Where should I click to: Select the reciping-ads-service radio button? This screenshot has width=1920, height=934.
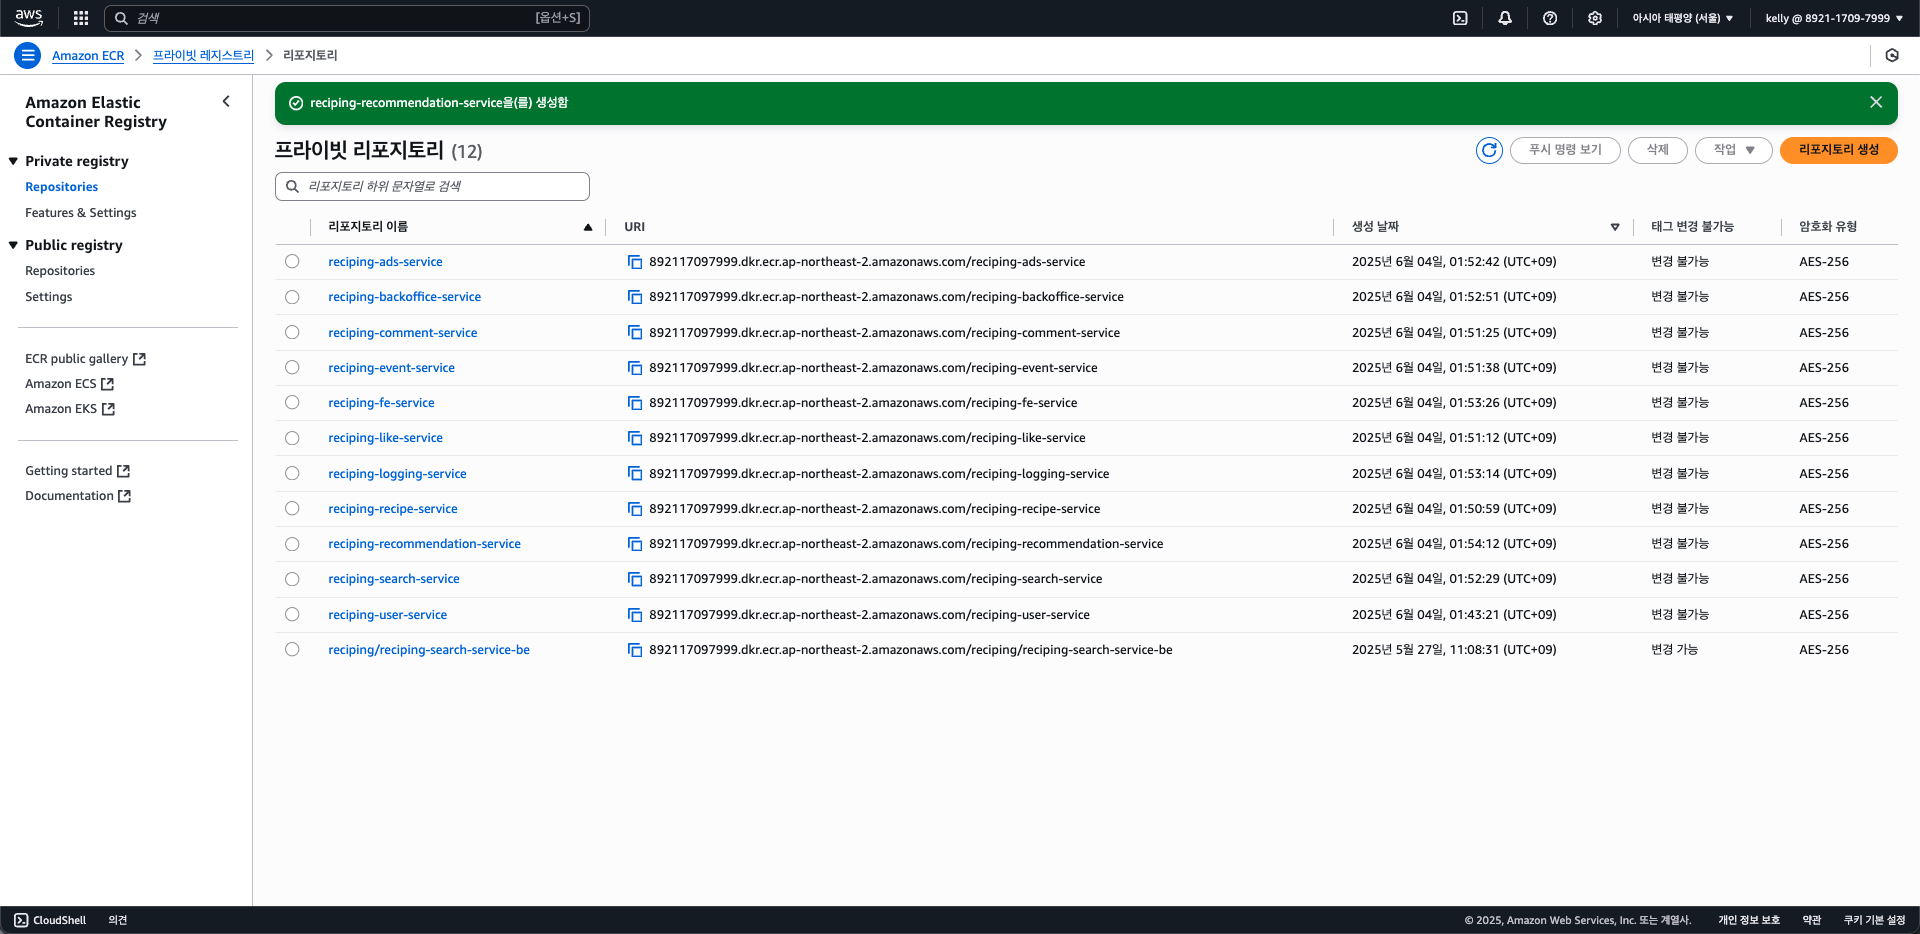(x=292, y=261)
